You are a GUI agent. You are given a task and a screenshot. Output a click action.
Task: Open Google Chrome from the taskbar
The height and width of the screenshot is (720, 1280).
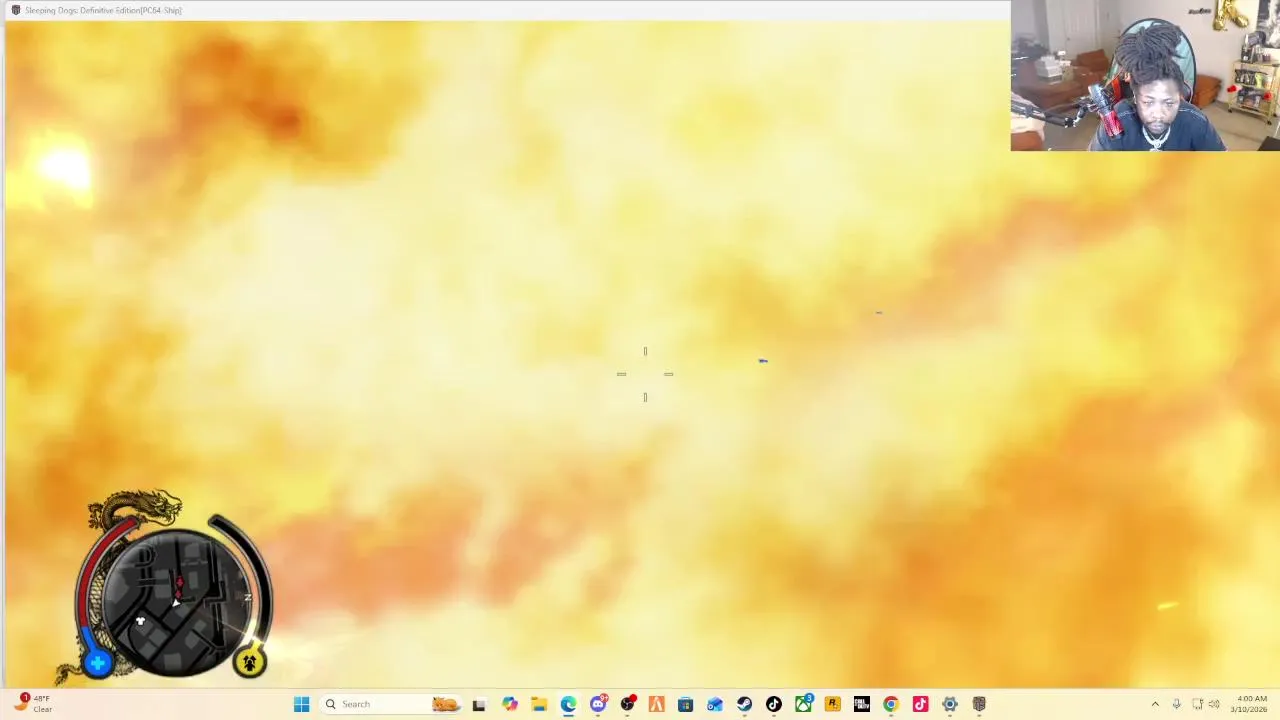click(890, 704)
